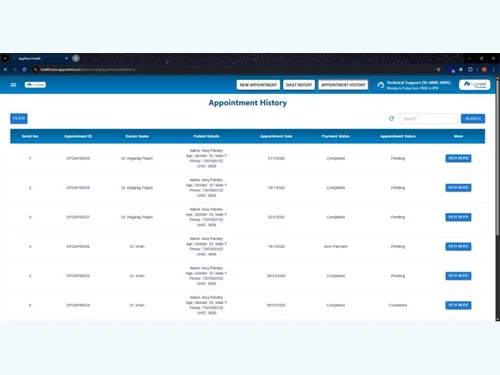
Task: Select the doctor name in row 2
Action: coord(137,188)
